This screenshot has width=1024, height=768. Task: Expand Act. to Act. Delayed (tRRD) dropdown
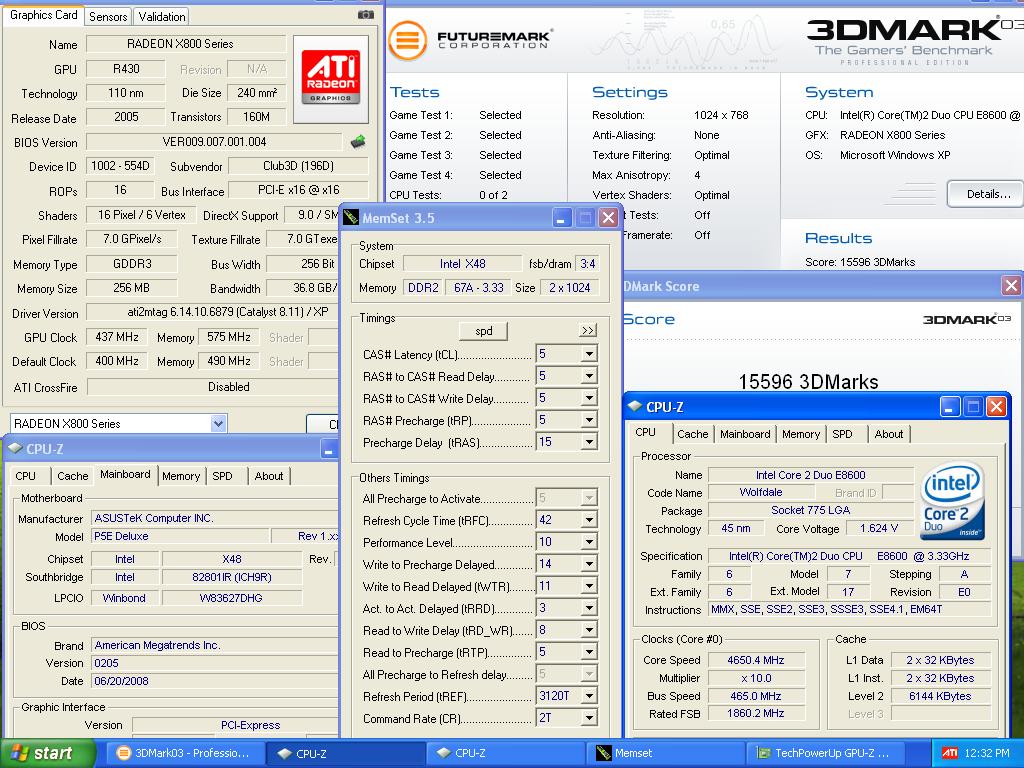[589, 608]
